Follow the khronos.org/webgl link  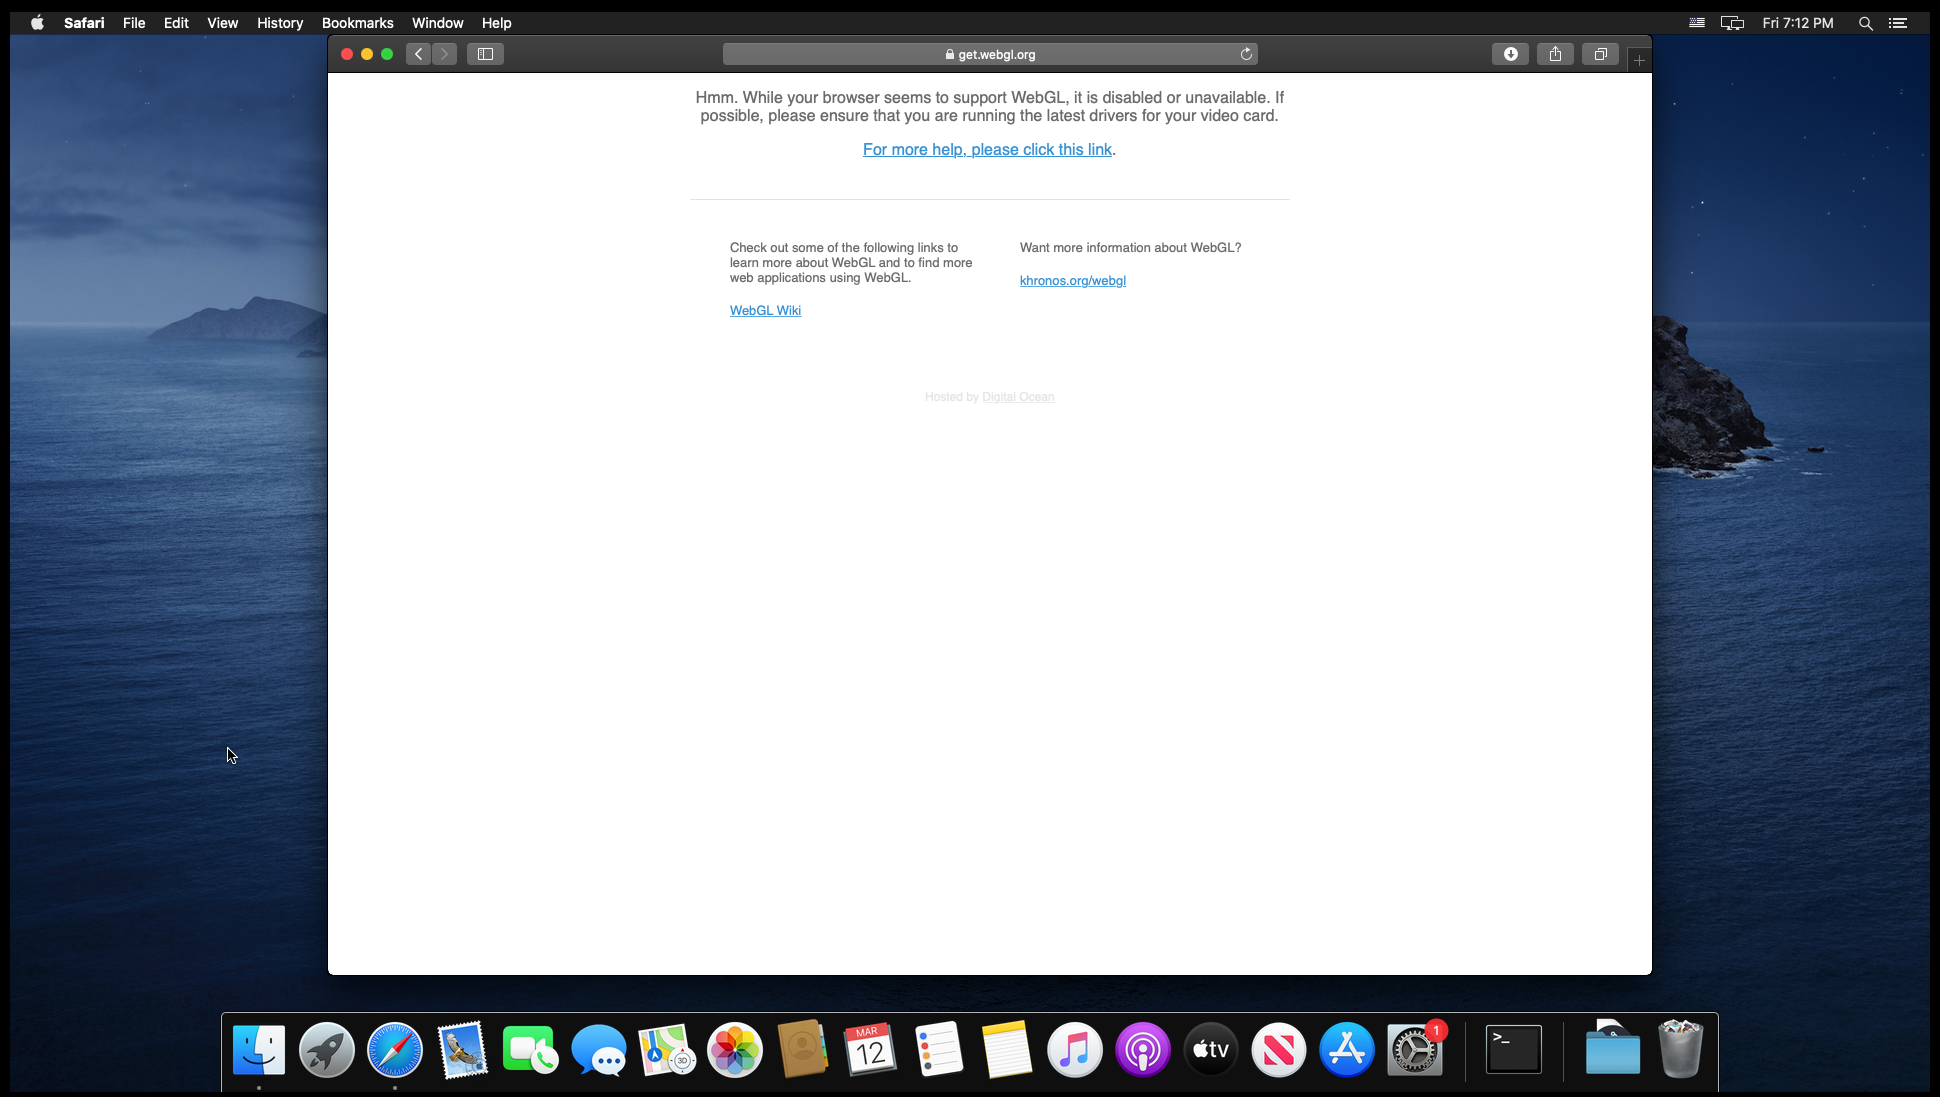point(1072,280)
